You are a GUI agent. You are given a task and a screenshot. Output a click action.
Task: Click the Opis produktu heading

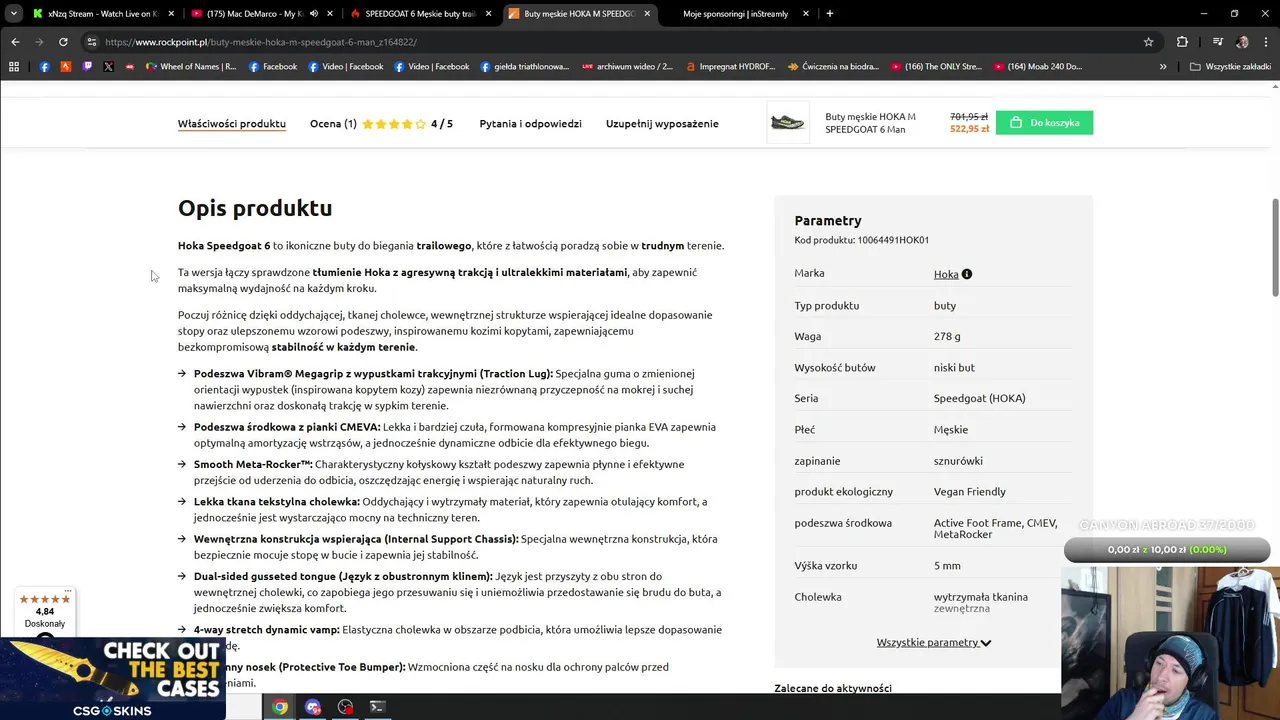coord(255,208)
